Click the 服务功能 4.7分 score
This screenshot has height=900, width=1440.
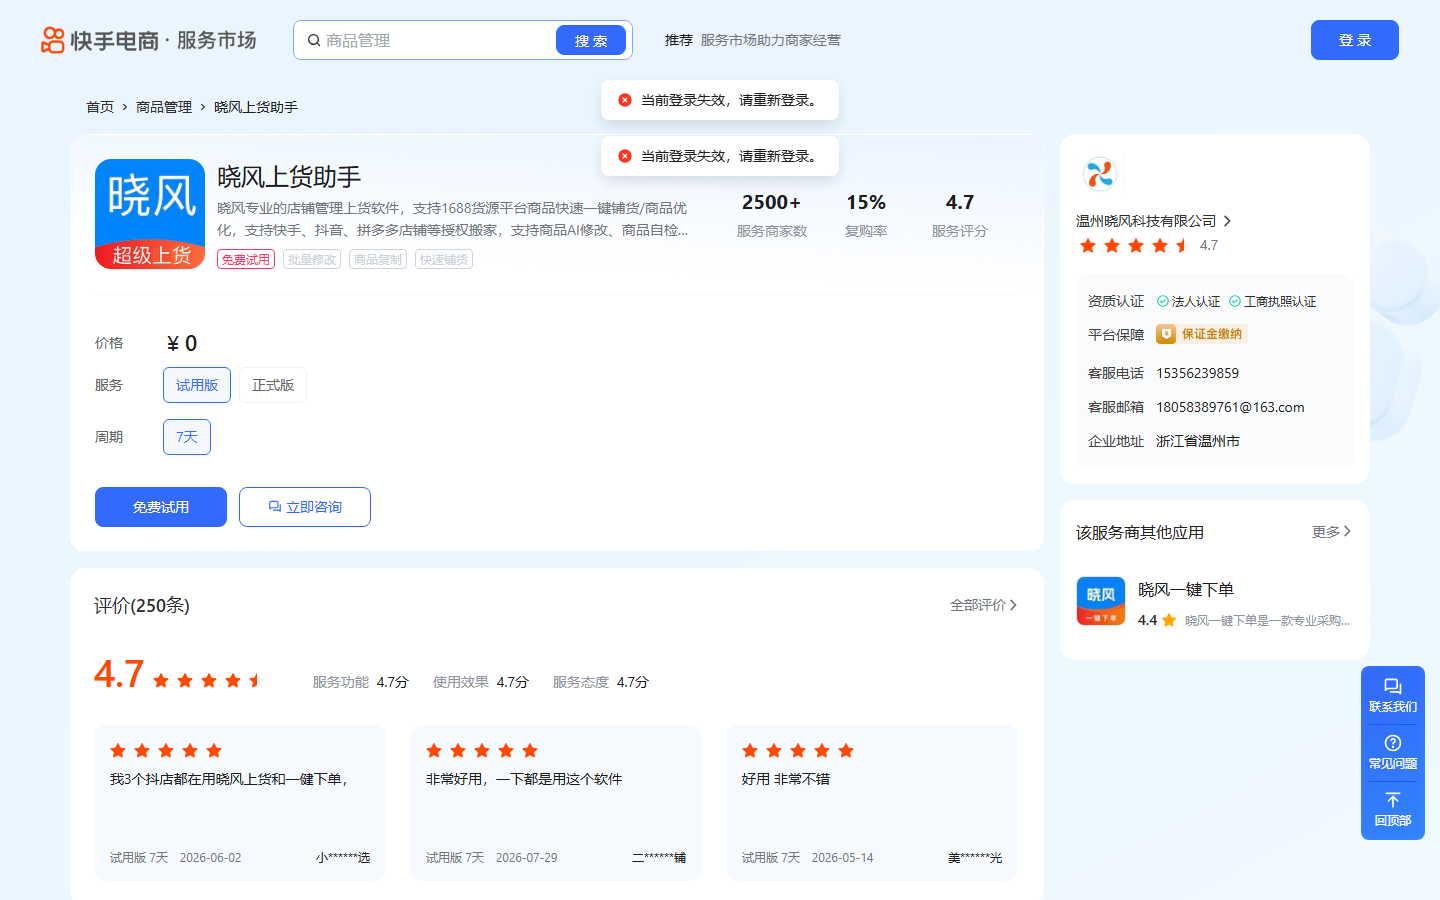tap(361, 682)
